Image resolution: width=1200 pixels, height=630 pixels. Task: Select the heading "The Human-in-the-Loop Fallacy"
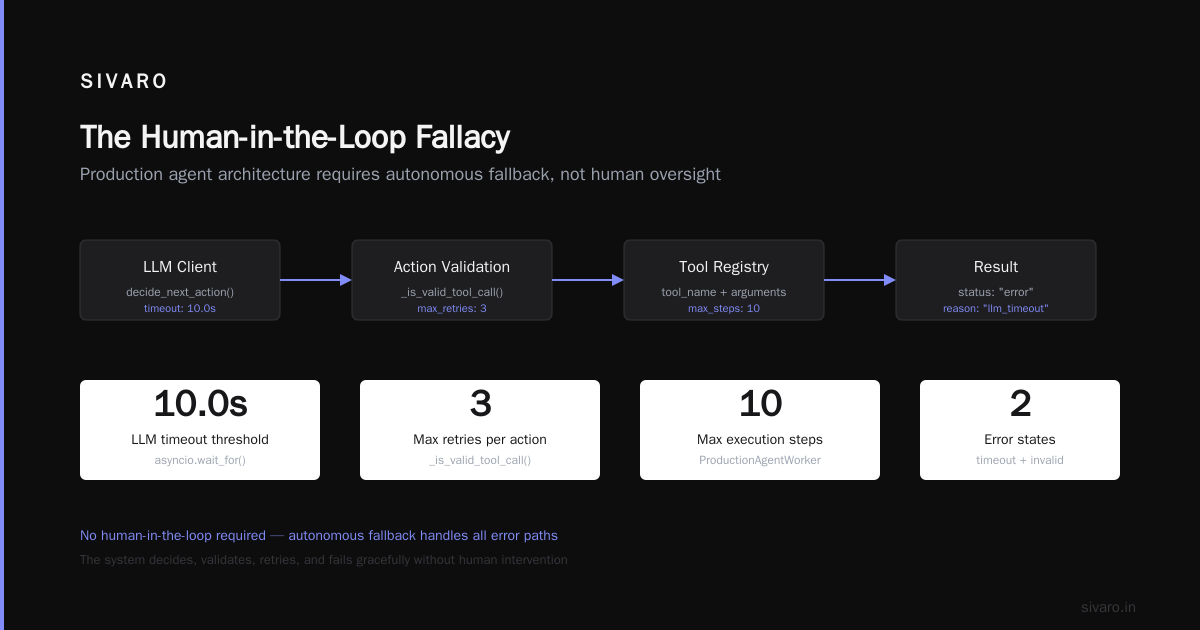[x=295, y=137]
